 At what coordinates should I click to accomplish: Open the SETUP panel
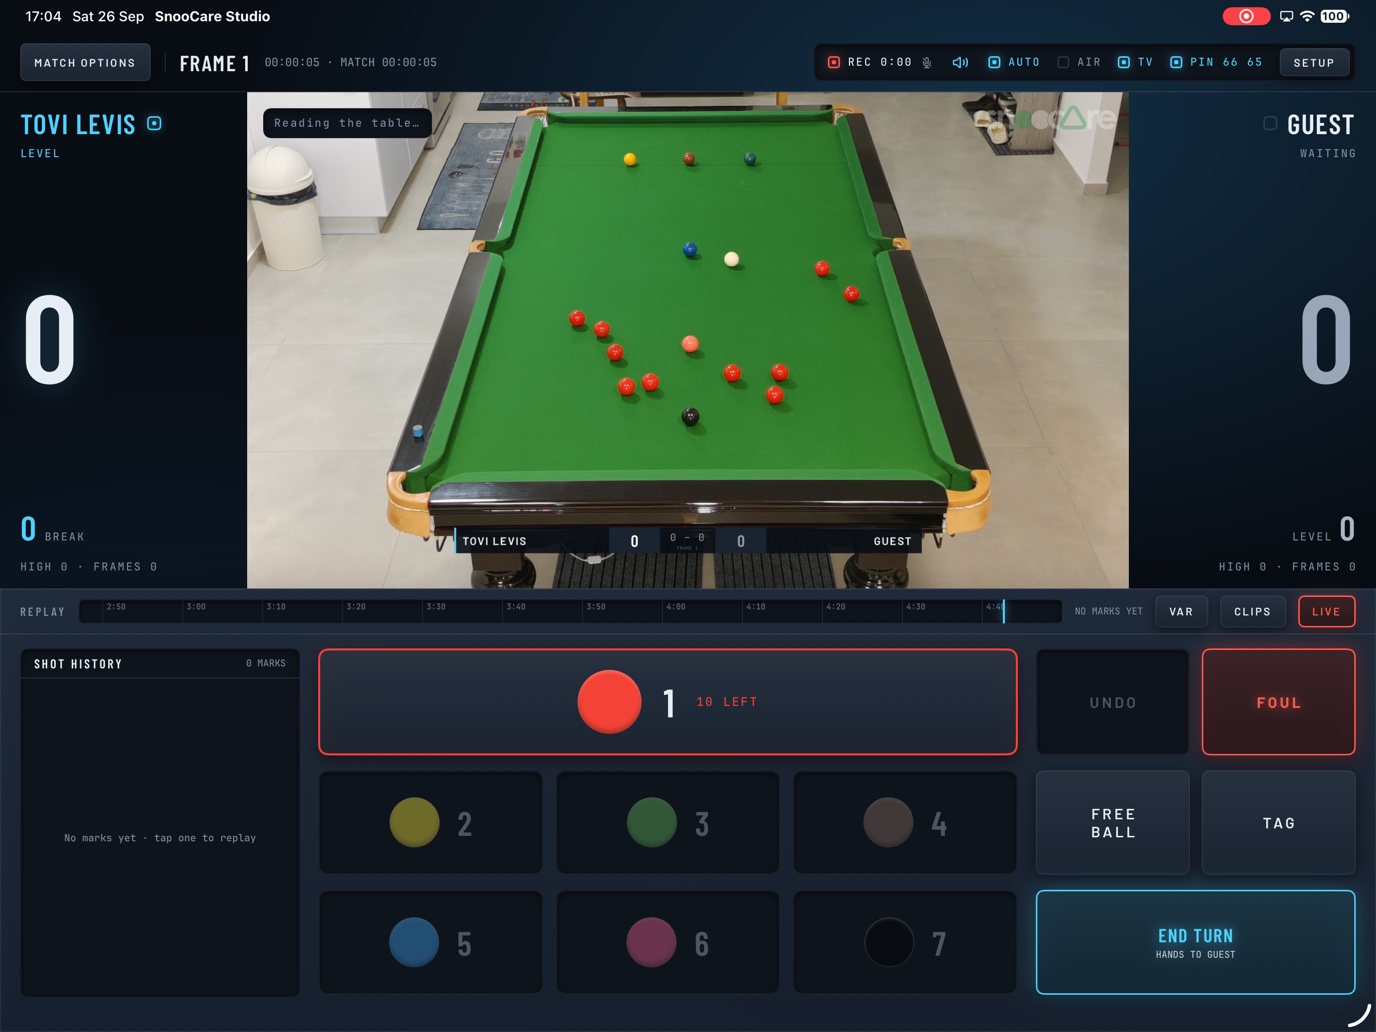[x=1314, y=62]
